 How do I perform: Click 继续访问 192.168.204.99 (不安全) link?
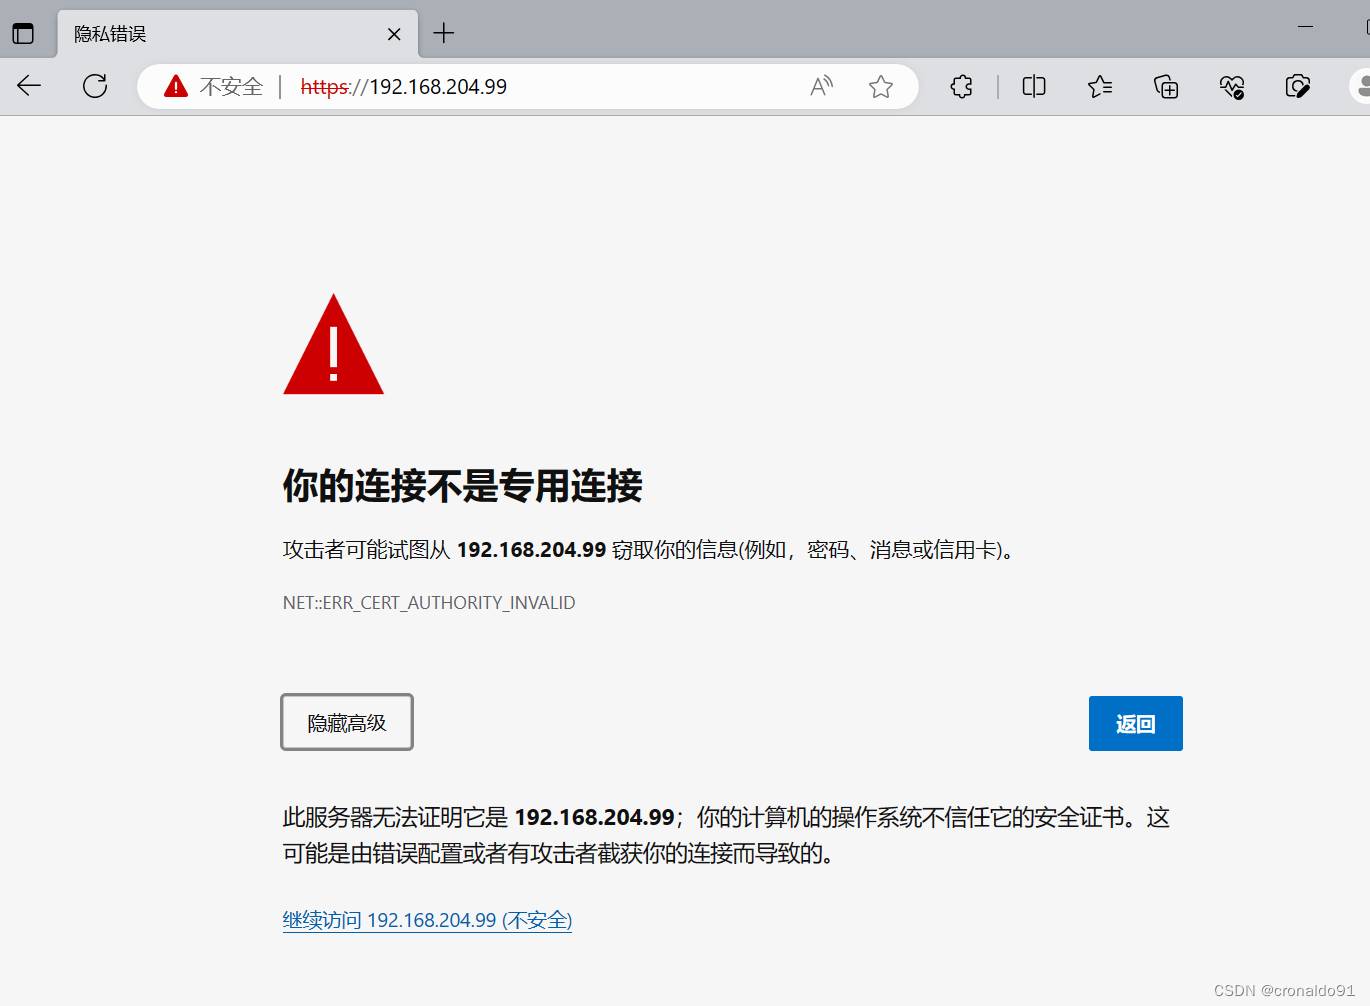[x=427, y=920]
